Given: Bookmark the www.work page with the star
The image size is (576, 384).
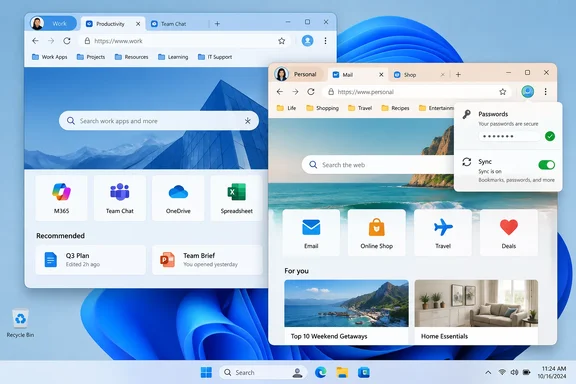Looking at the screenshot, I should click(x=281, y=41).
